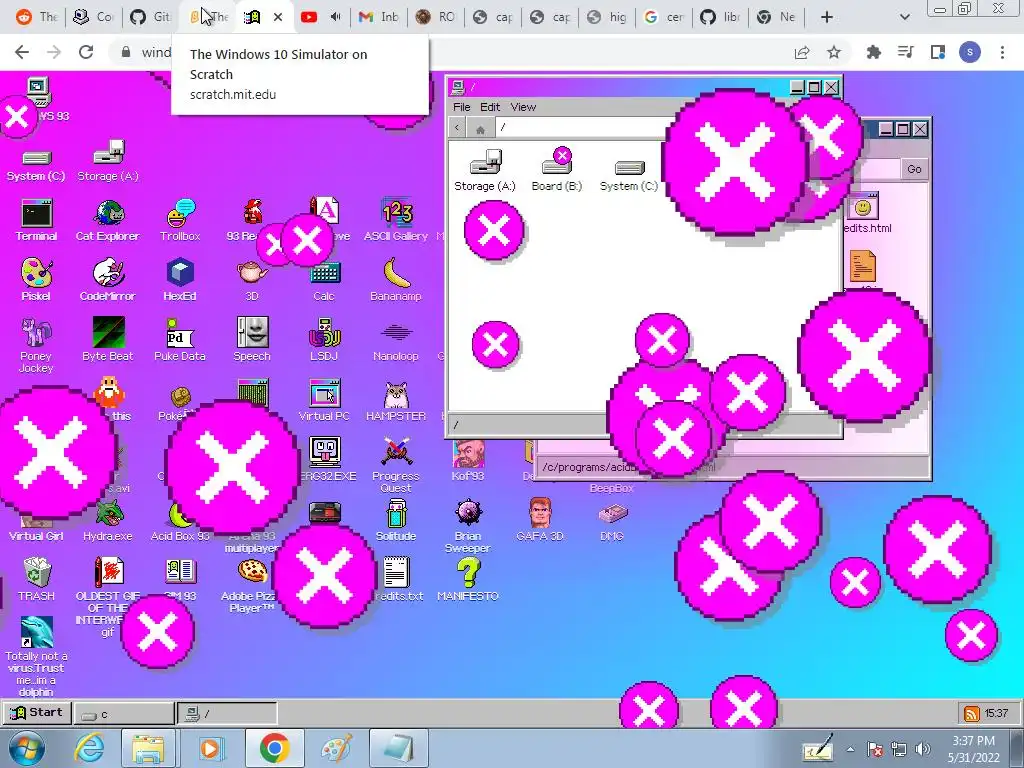
Task: Switch to the 'c' taskbar window button
Action: pyautogui.click(x=124, y=714)
